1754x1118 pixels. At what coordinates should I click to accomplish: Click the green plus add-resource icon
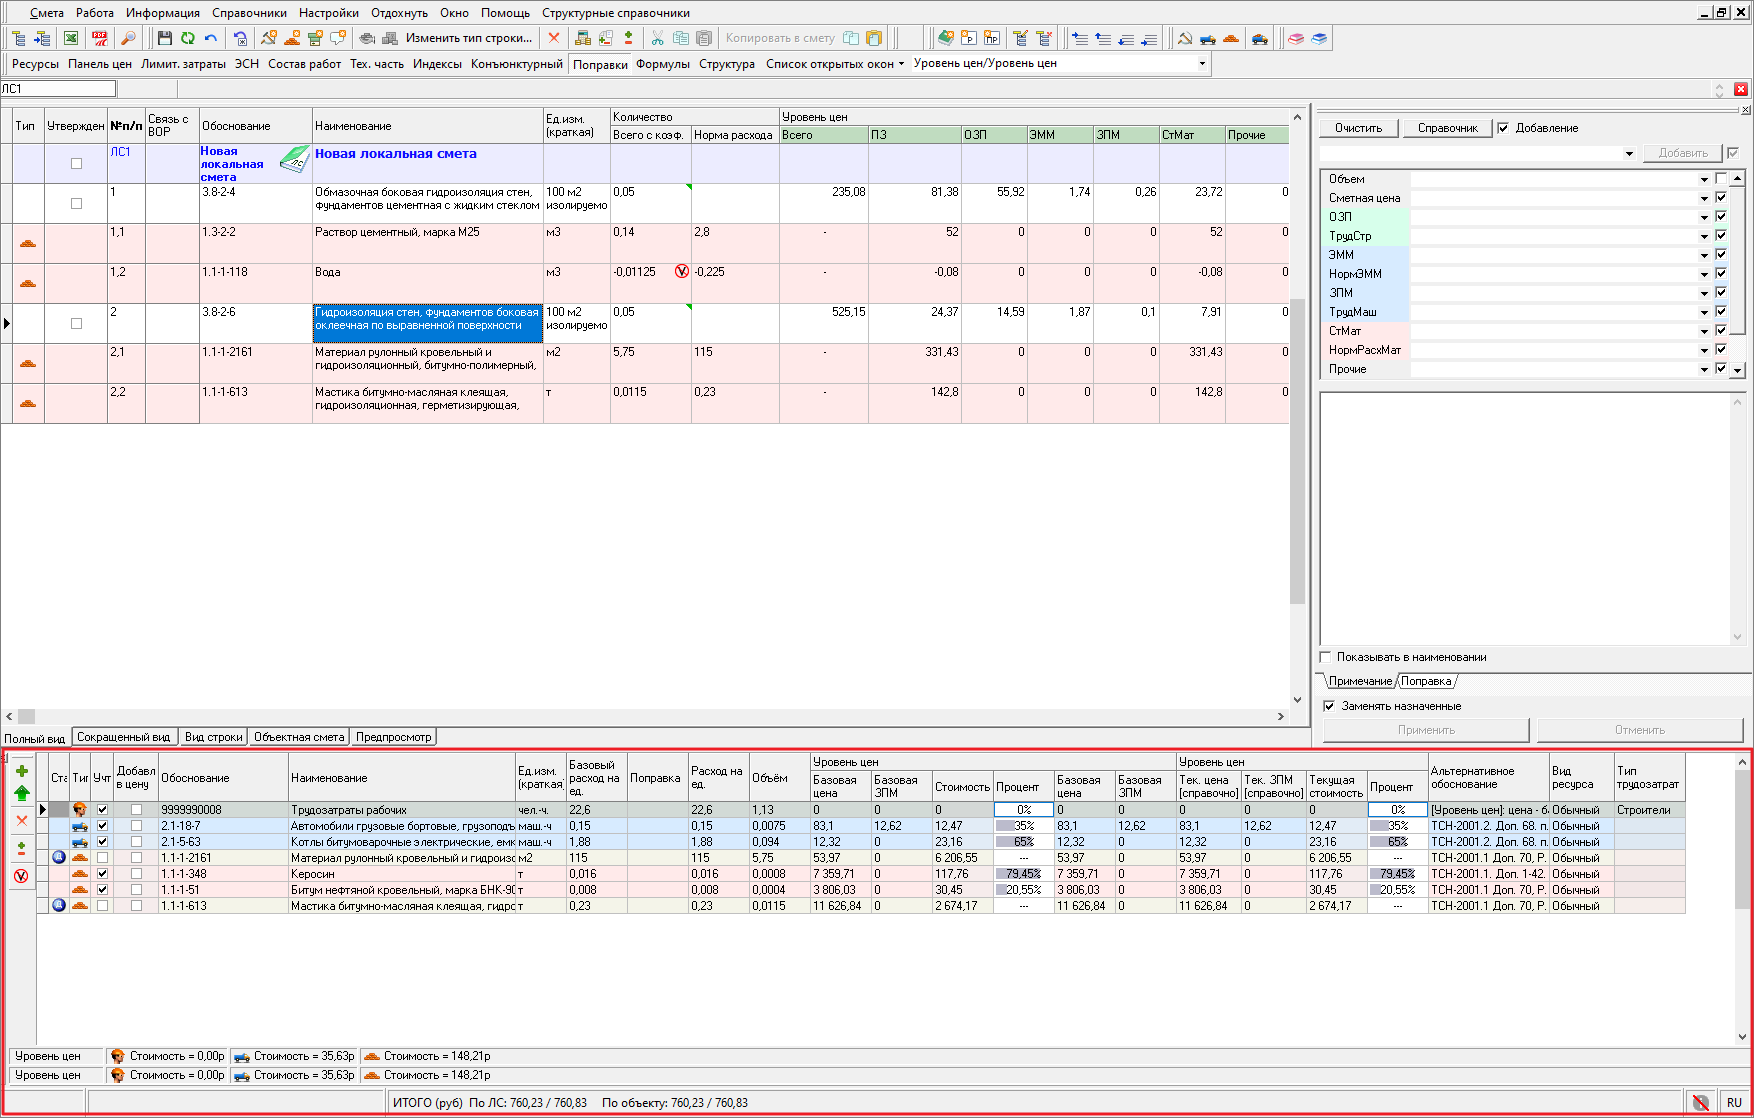pyautogui.click(x=22, y=771)
